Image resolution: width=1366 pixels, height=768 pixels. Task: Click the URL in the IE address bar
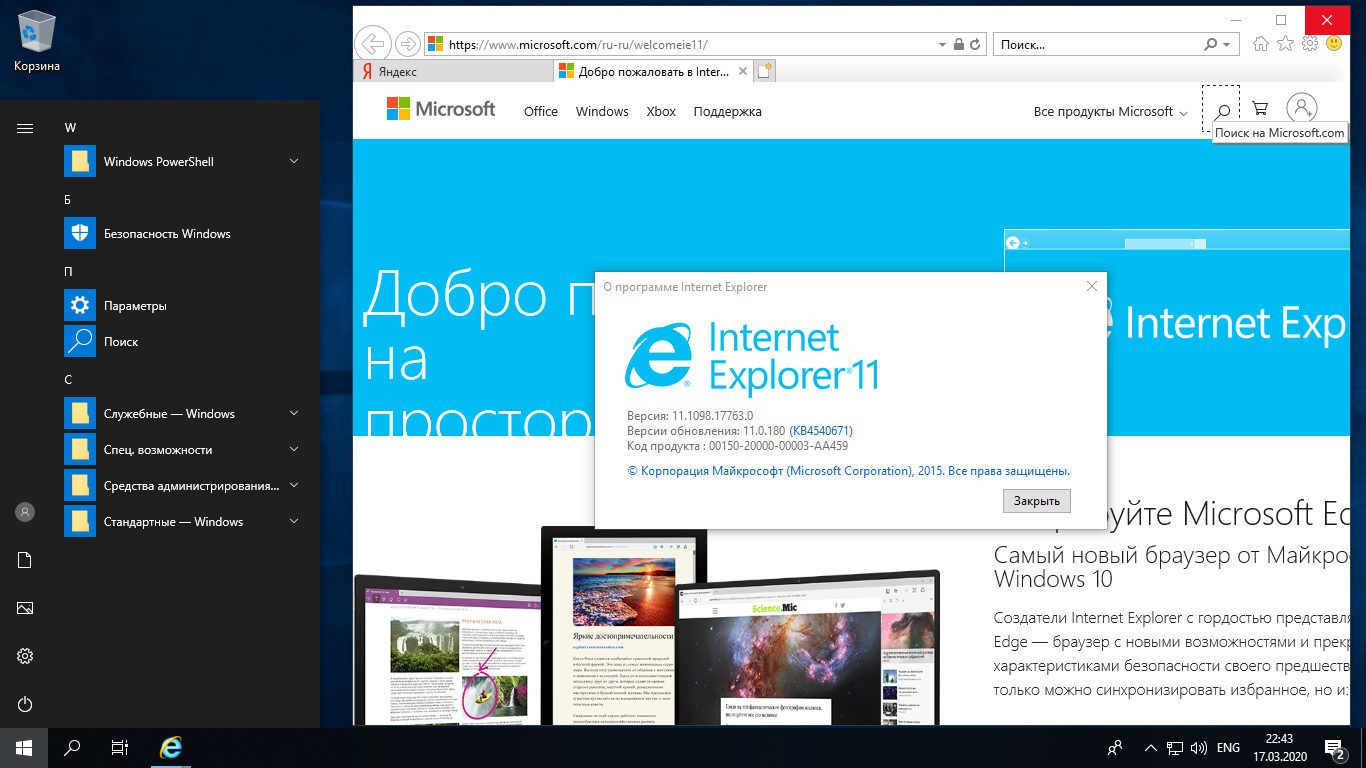(x=578, y=45)
